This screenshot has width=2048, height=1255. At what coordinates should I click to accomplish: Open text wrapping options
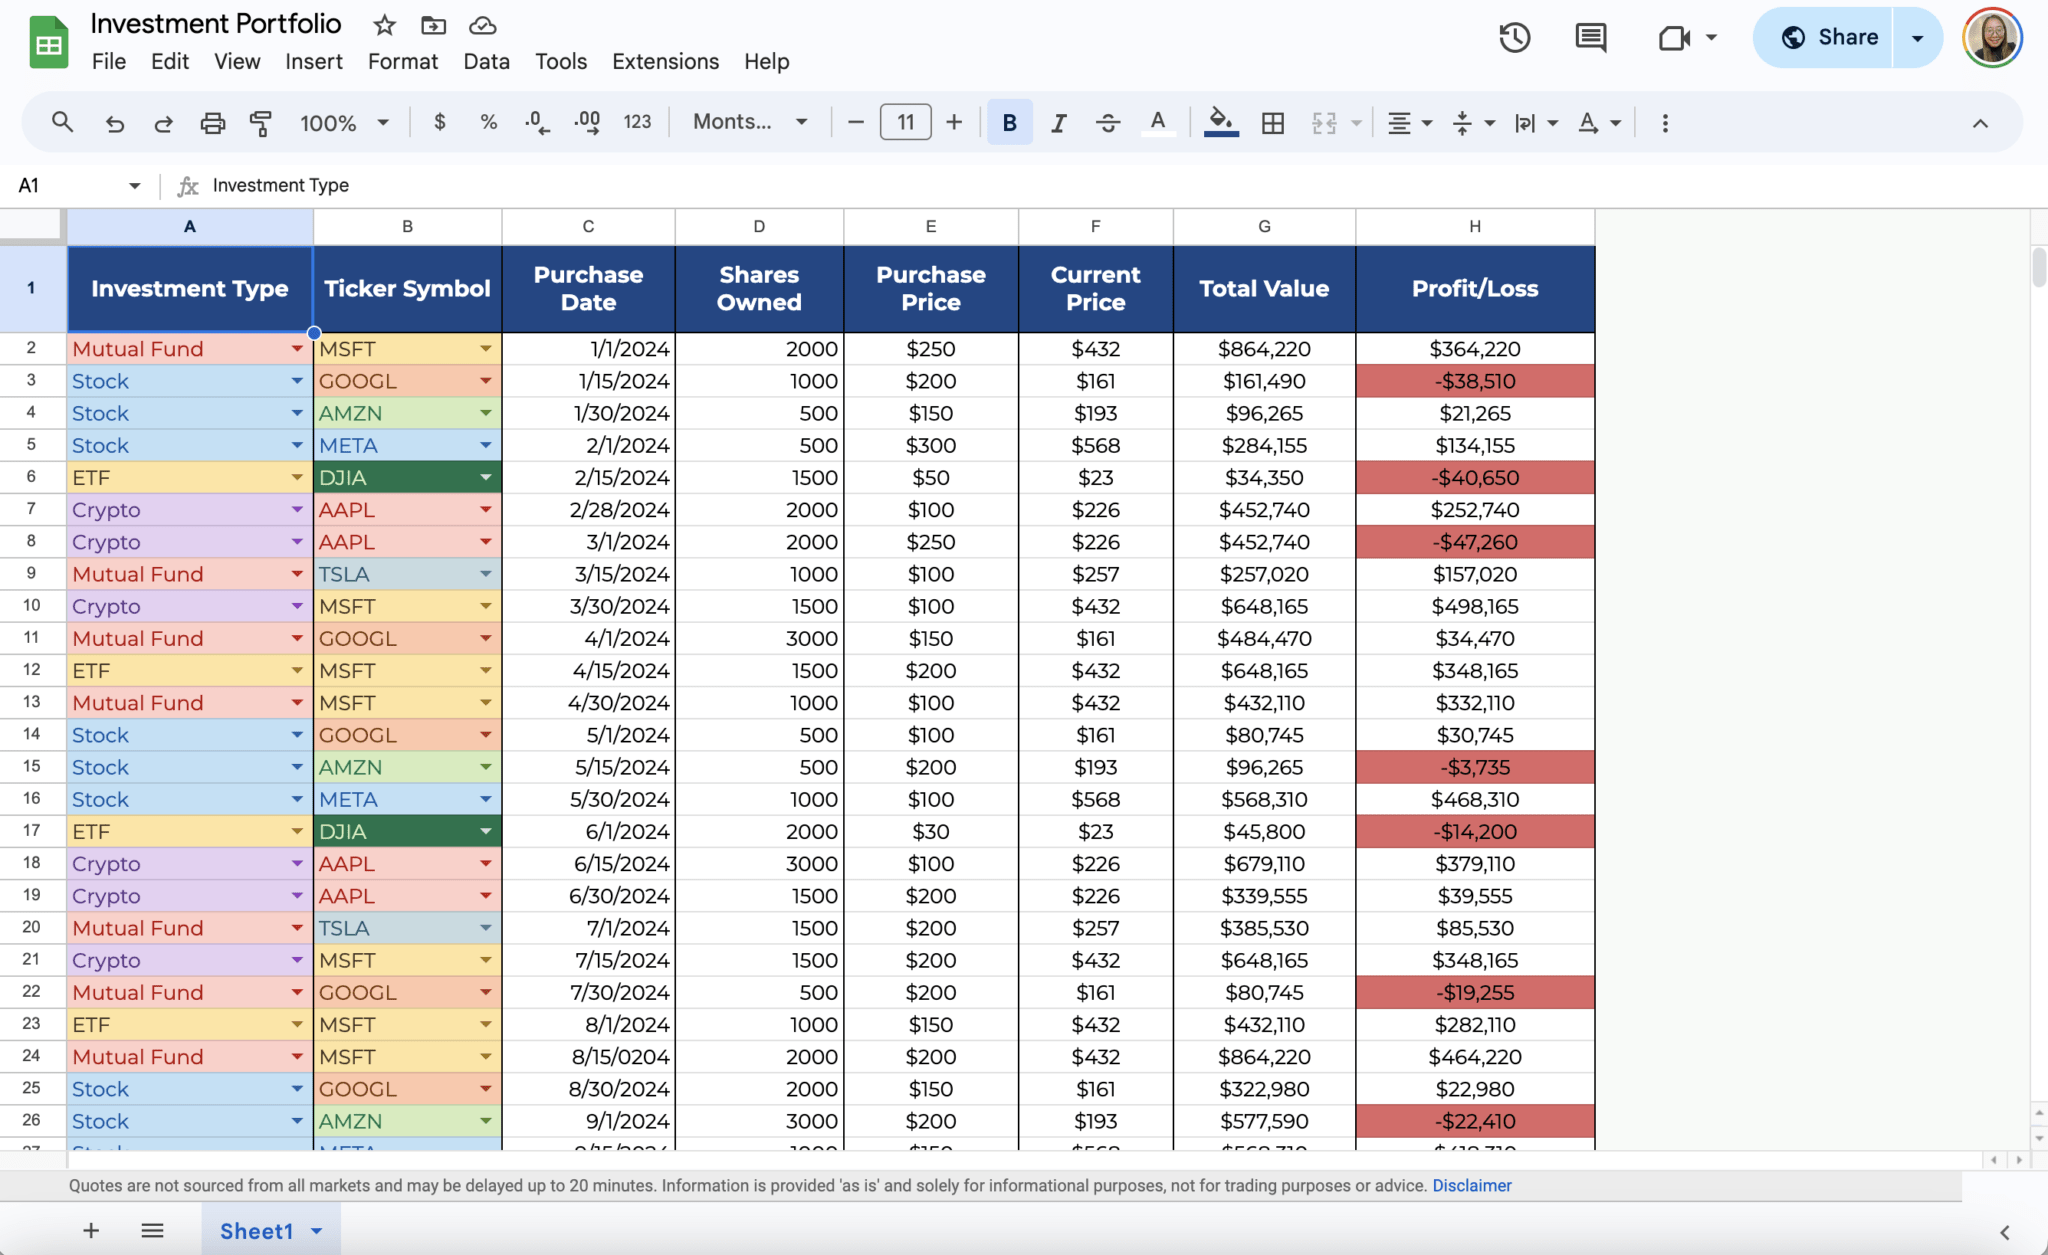pos(1536,123)
